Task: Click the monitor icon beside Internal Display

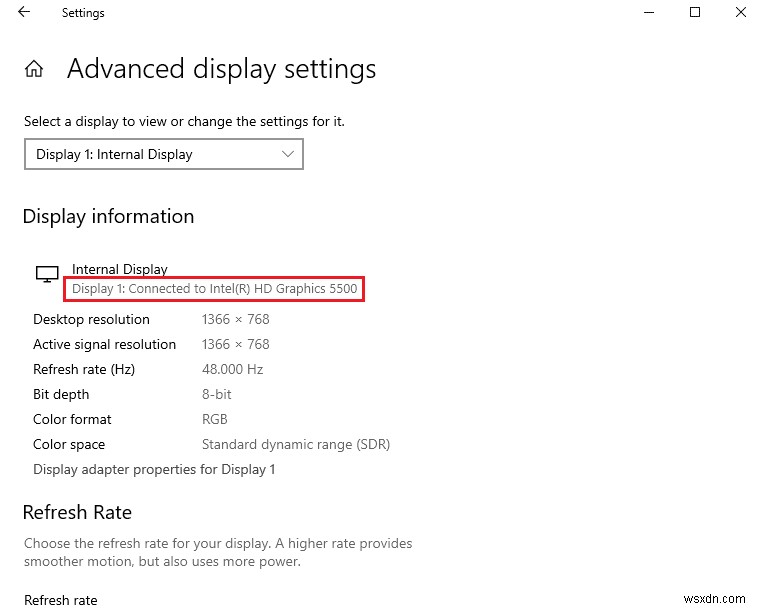Action: coord(47,274)
